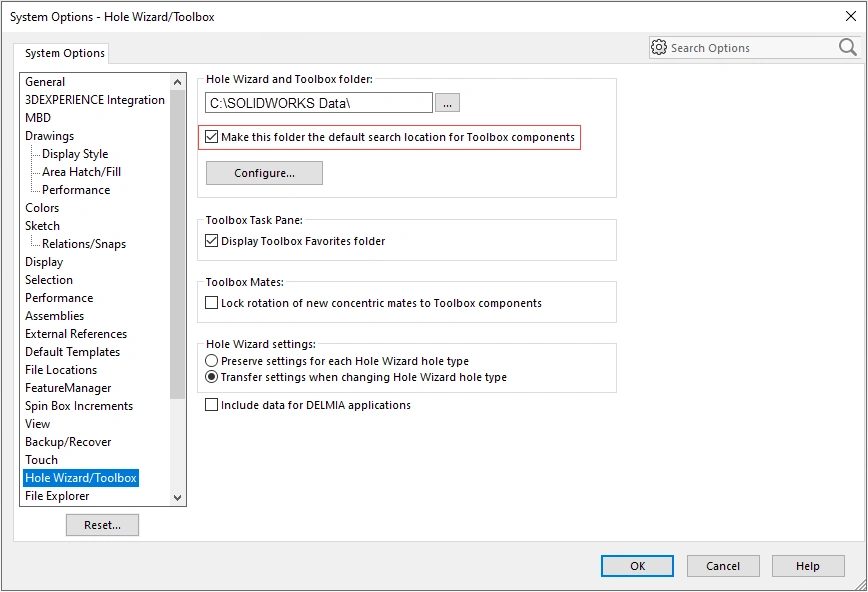Close the System Options dialog
Screen dimensions: 868x592
pyautogui.click(x=850, y=16)
